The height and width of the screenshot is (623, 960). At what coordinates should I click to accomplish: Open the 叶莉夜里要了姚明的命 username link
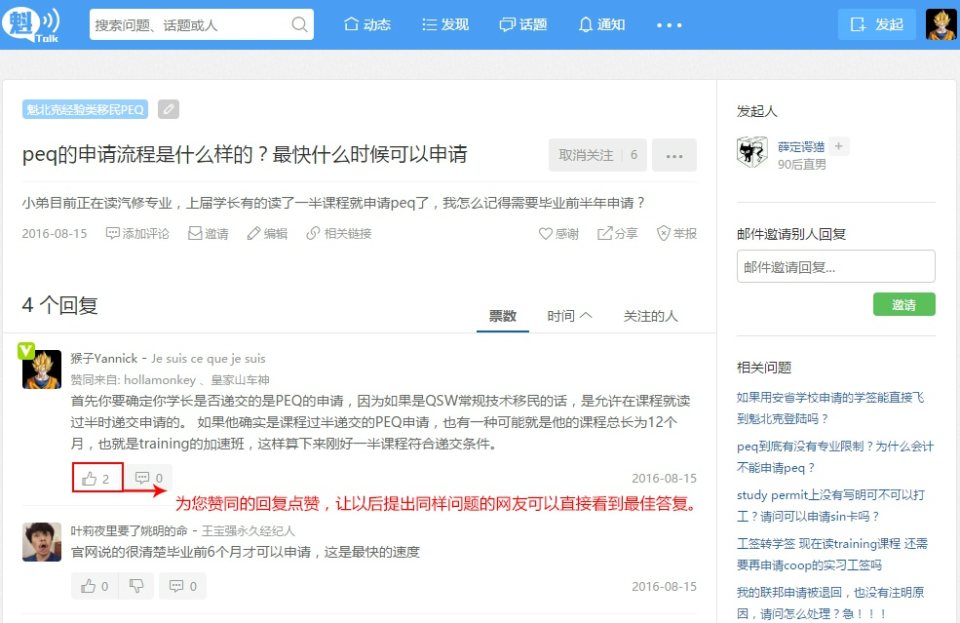[x=129, y=531]
